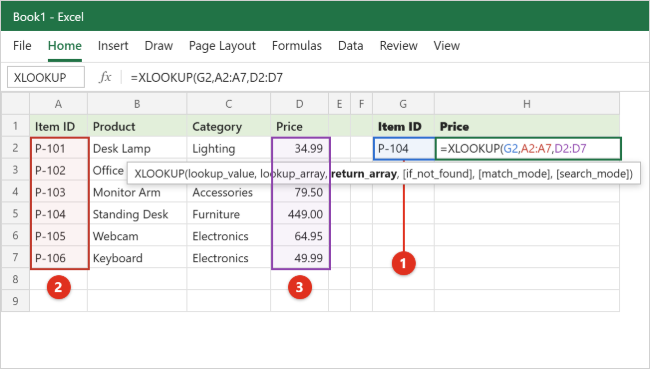Click the 'Standing Desk' product cell
Image resolution: width=650 pixels, height=369 pixels.
[137, 214]
